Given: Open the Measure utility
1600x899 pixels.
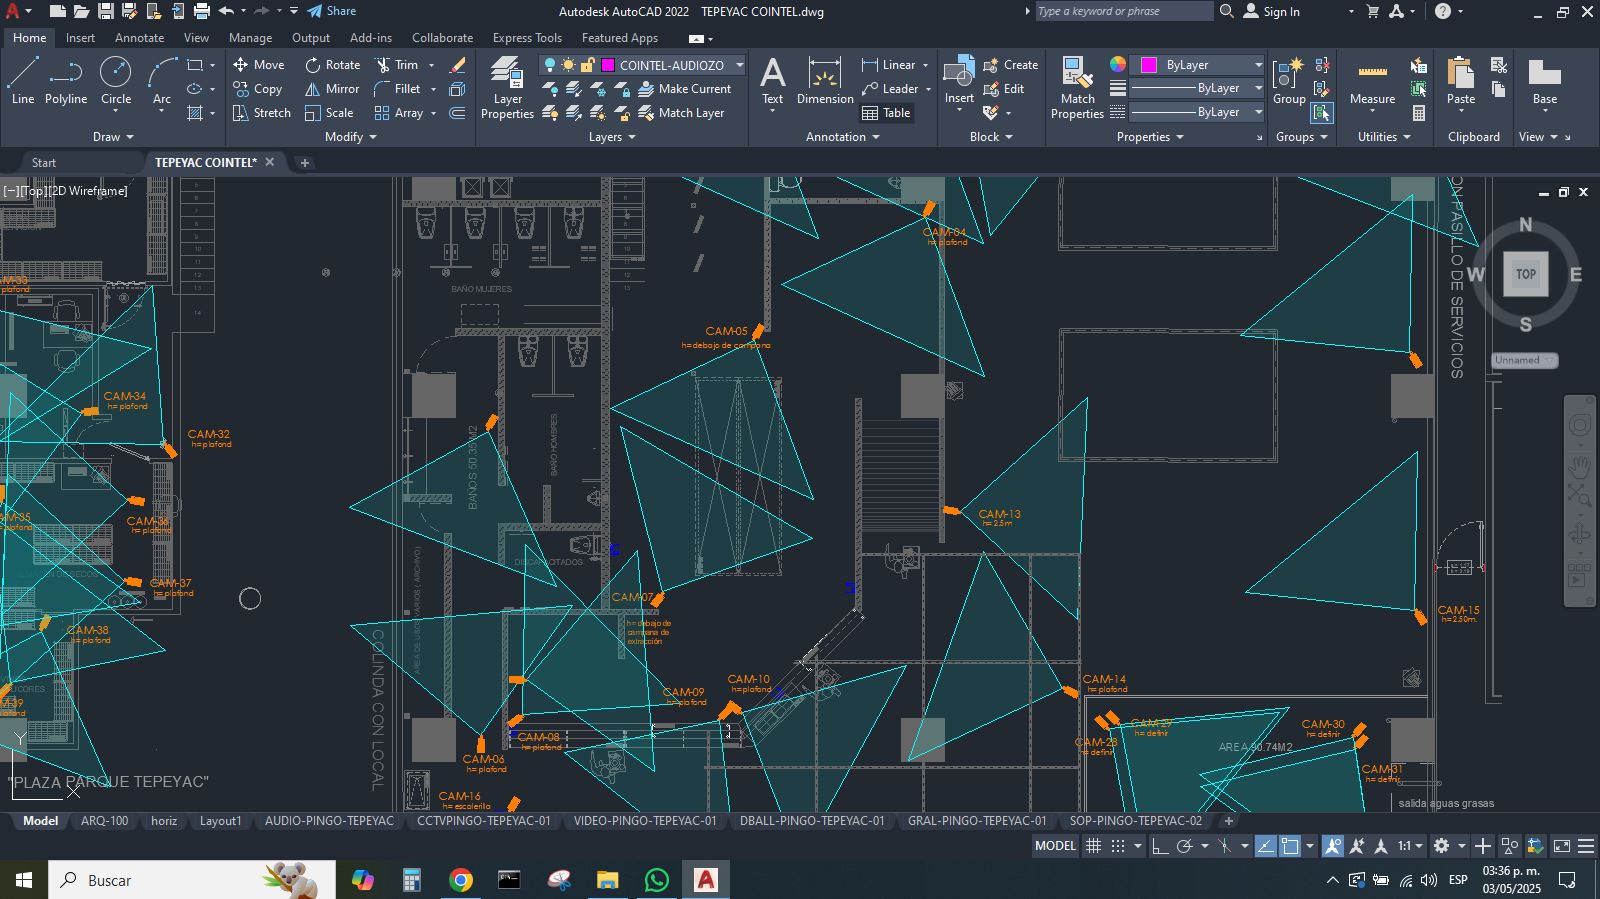Looking at the screenshot, I should click(x=1372, y=81).
